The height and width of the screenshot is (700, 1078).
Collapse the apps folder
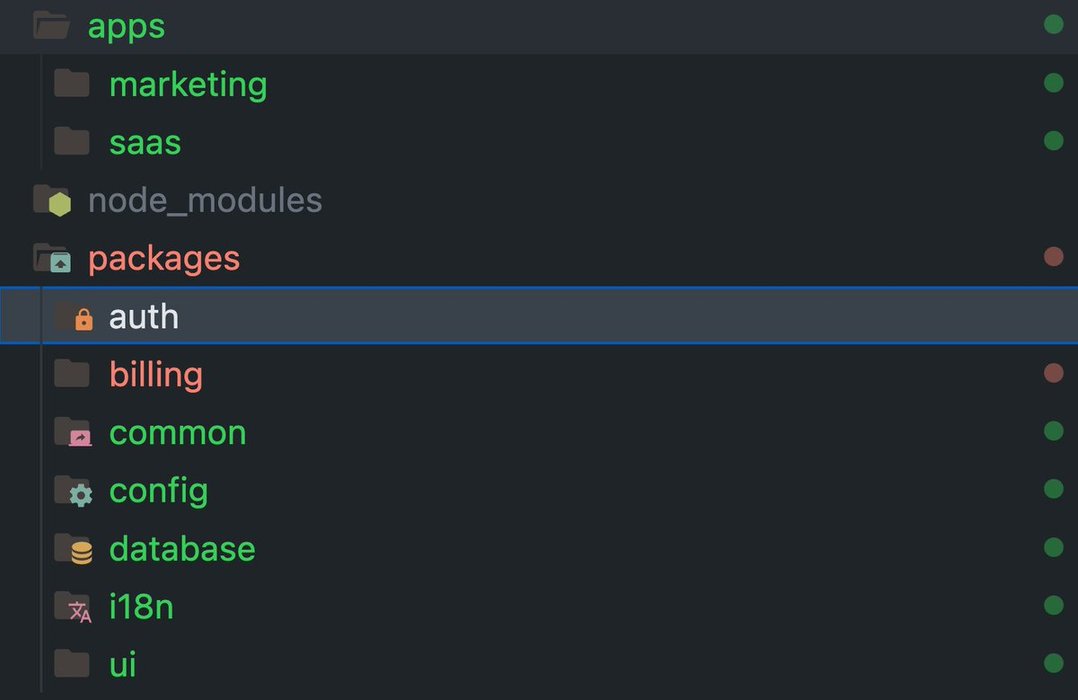pyautogui.click(x=539, y=26)
